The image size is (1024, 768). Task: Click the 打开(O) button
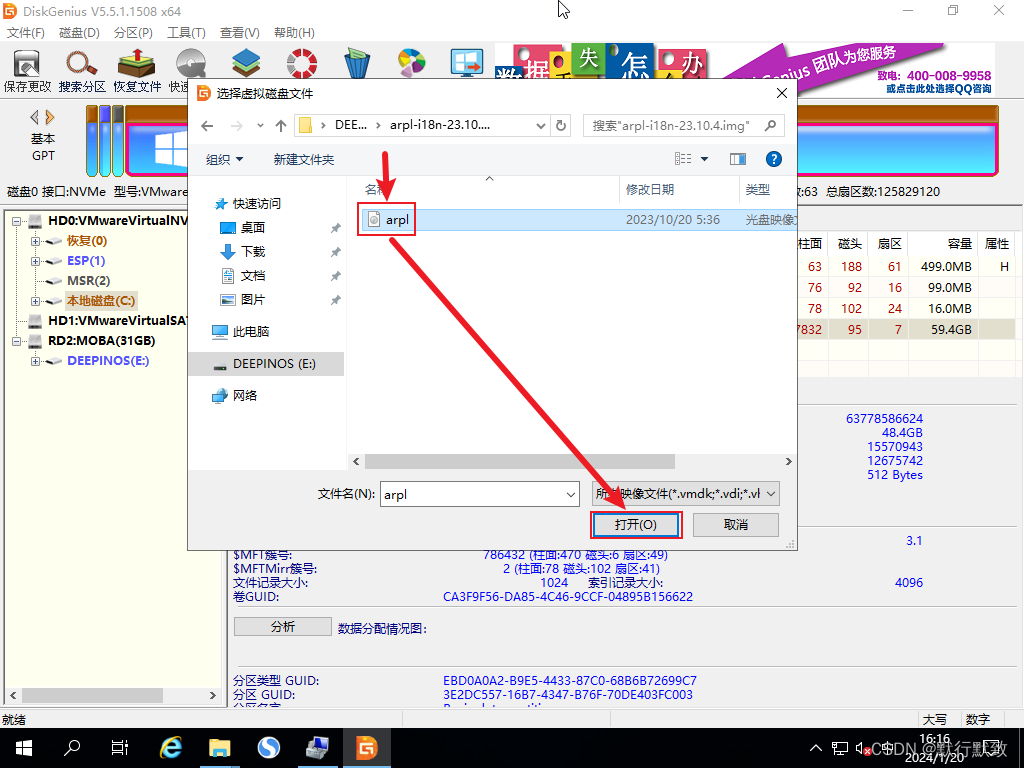pyautogui.click(x=636, y=525)
